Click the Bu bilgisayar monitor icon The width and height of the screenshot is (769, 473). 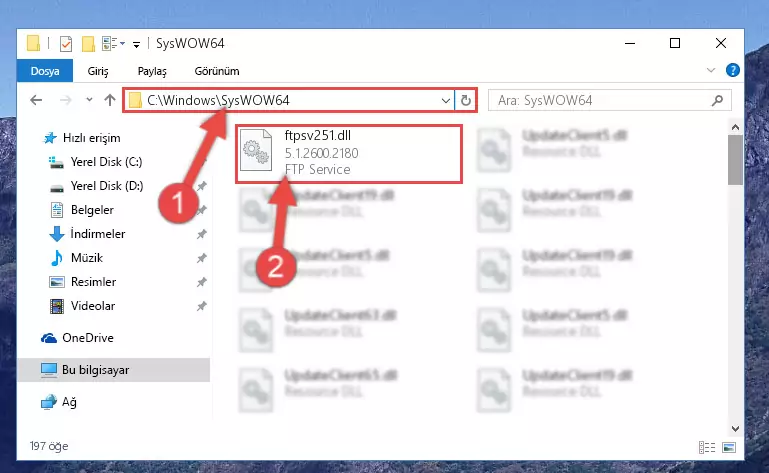[x=49, y=370]
